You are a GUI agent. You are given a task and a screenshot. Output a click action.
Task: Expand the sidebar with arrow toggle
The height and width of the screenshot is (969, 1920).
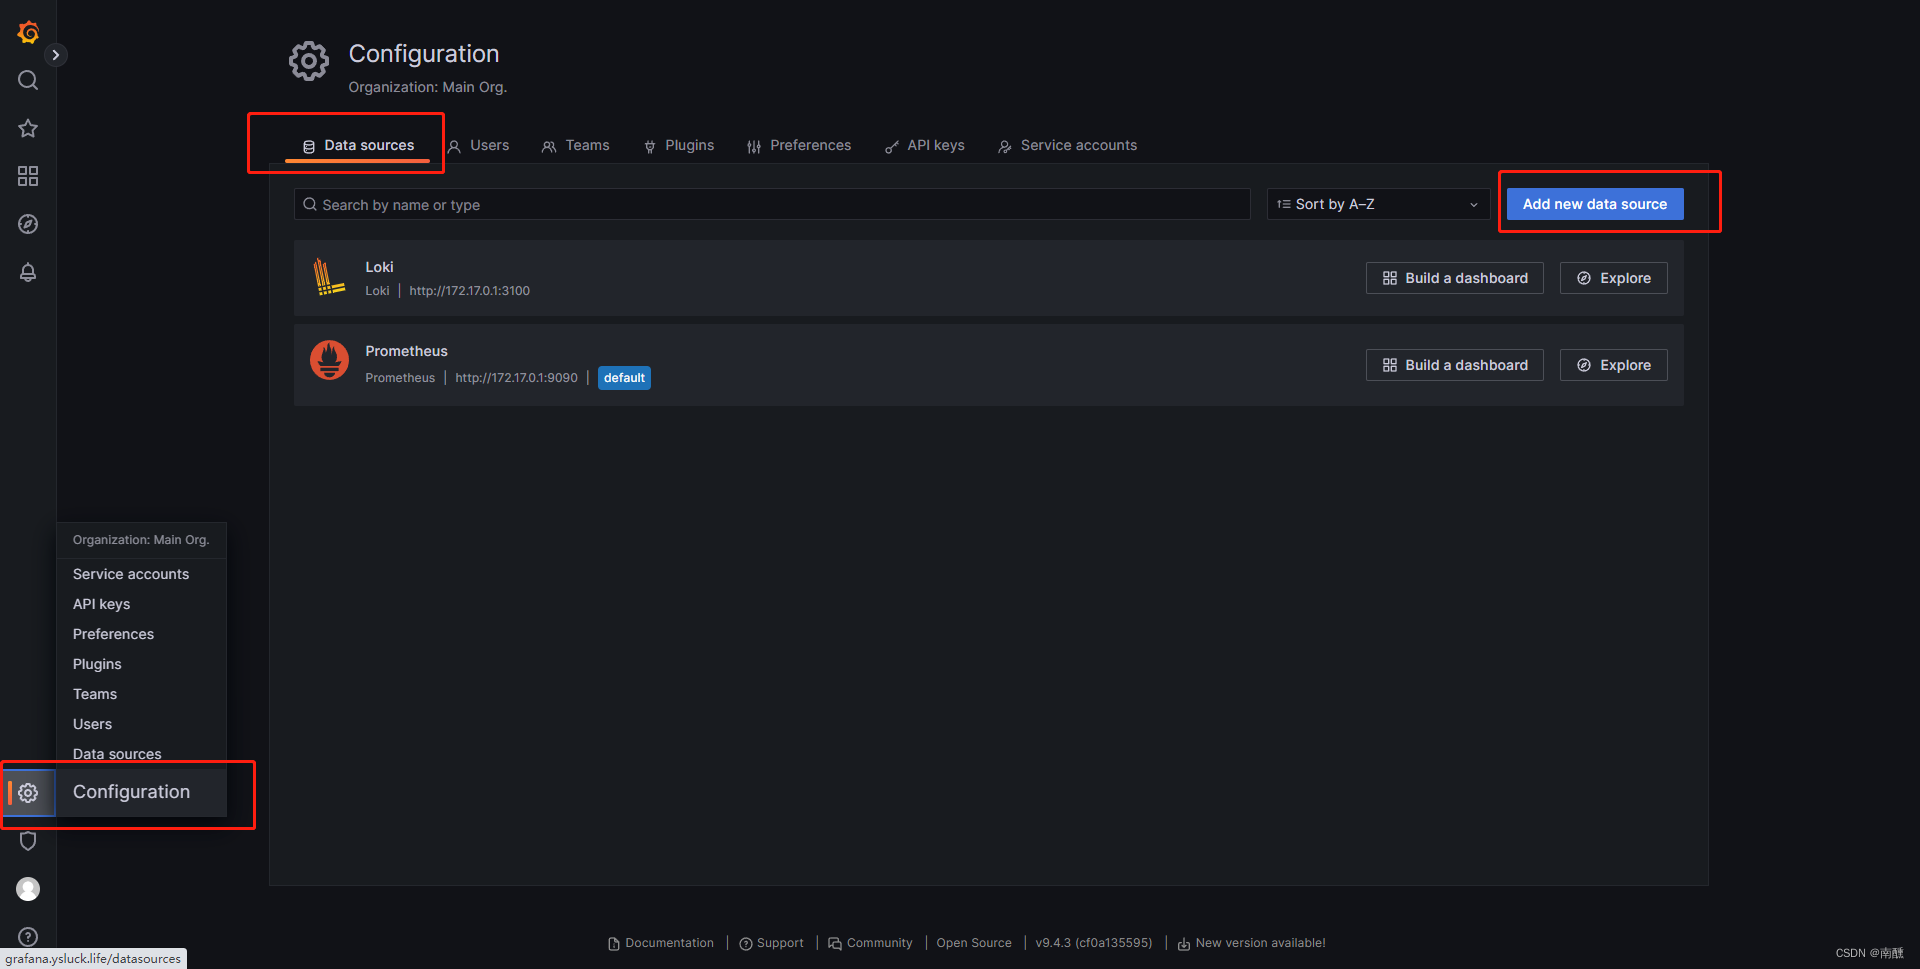point(56,55)
